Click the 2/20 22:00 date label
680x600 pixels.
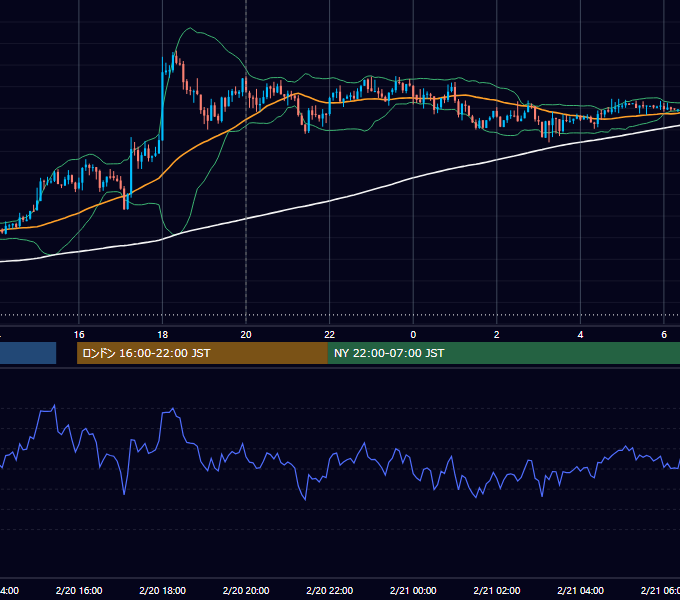[x=330, y=590]
